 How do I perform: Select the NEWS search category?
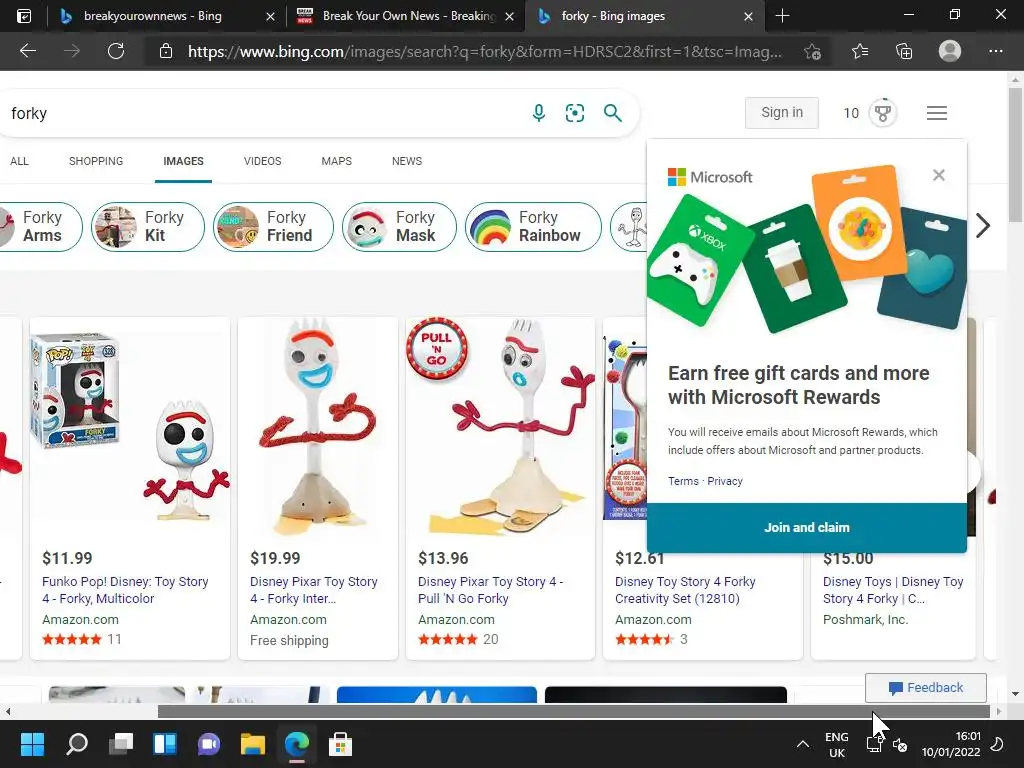[x=407, y=161]
